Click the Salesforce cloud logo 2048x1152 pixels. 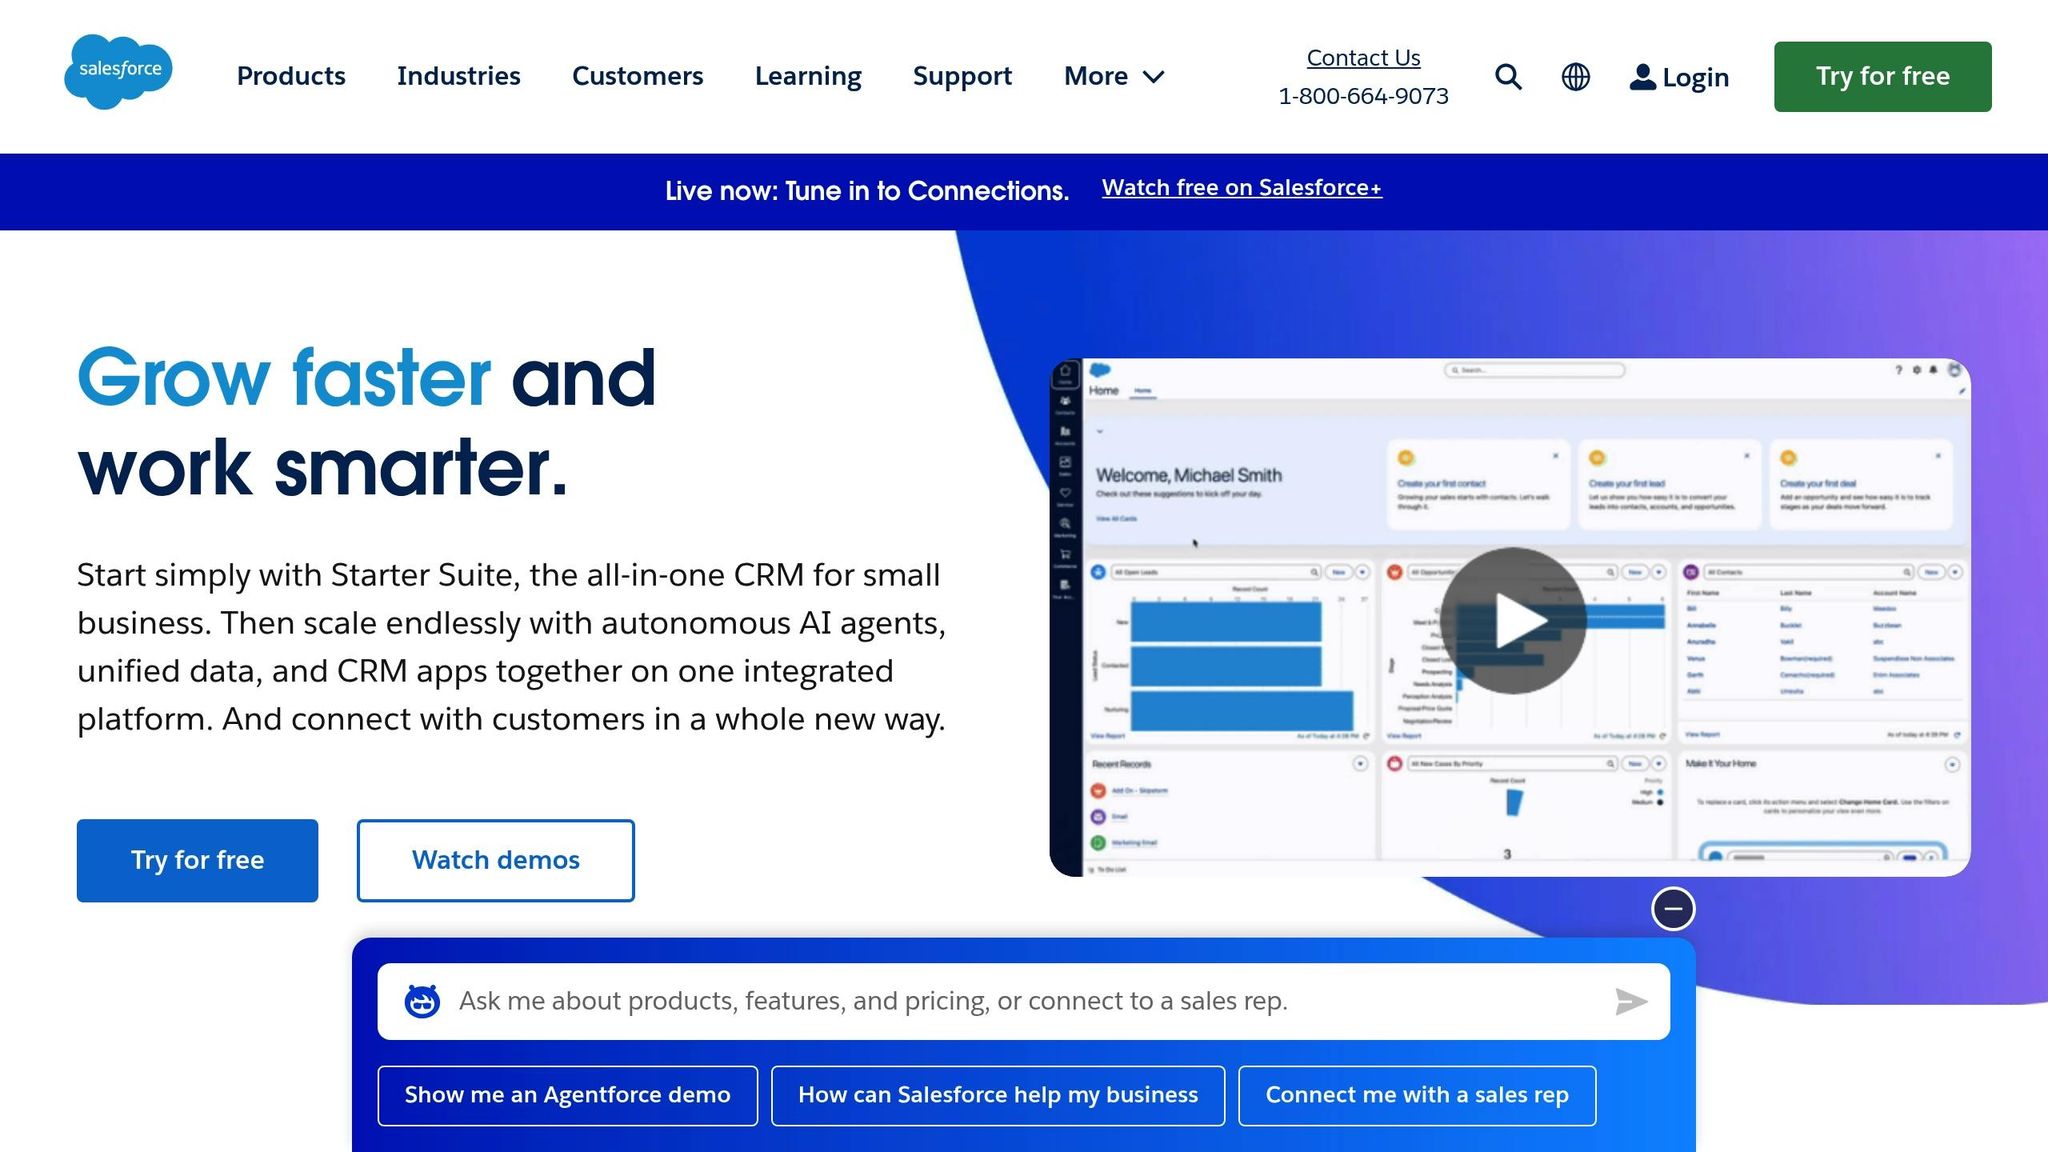coord(118,70)
